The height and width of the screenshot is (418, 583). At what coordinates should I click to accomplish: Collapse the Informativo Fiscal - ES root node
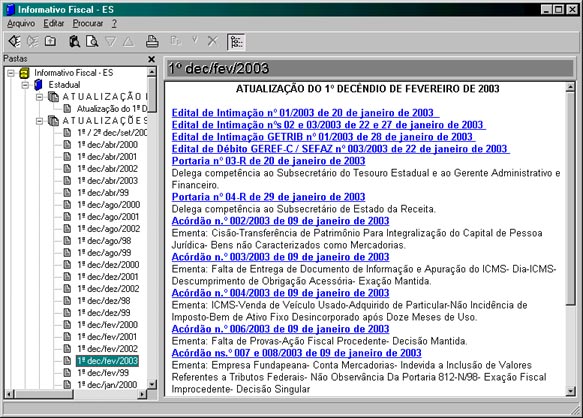coord(11,73)
